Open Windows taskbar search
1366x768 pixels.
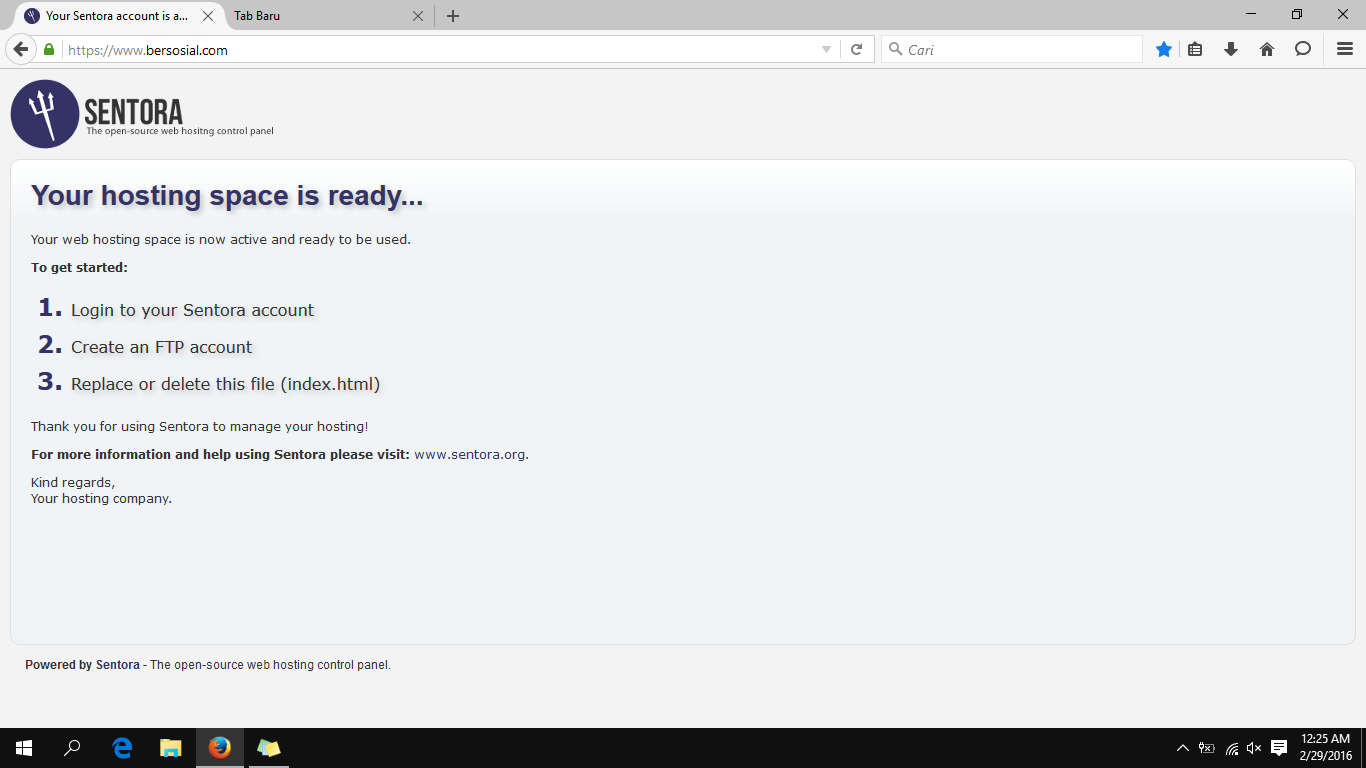coord(72,748)
